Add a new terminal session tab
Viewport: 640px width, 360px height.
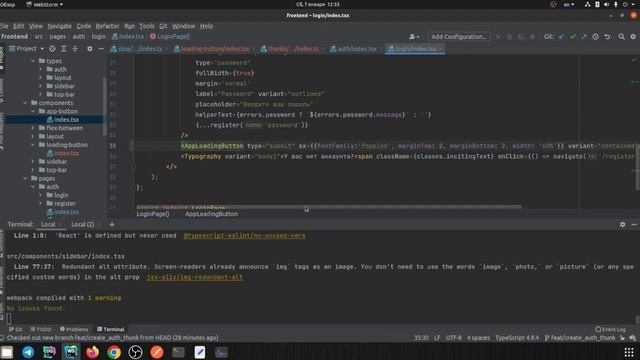point(112,224)
